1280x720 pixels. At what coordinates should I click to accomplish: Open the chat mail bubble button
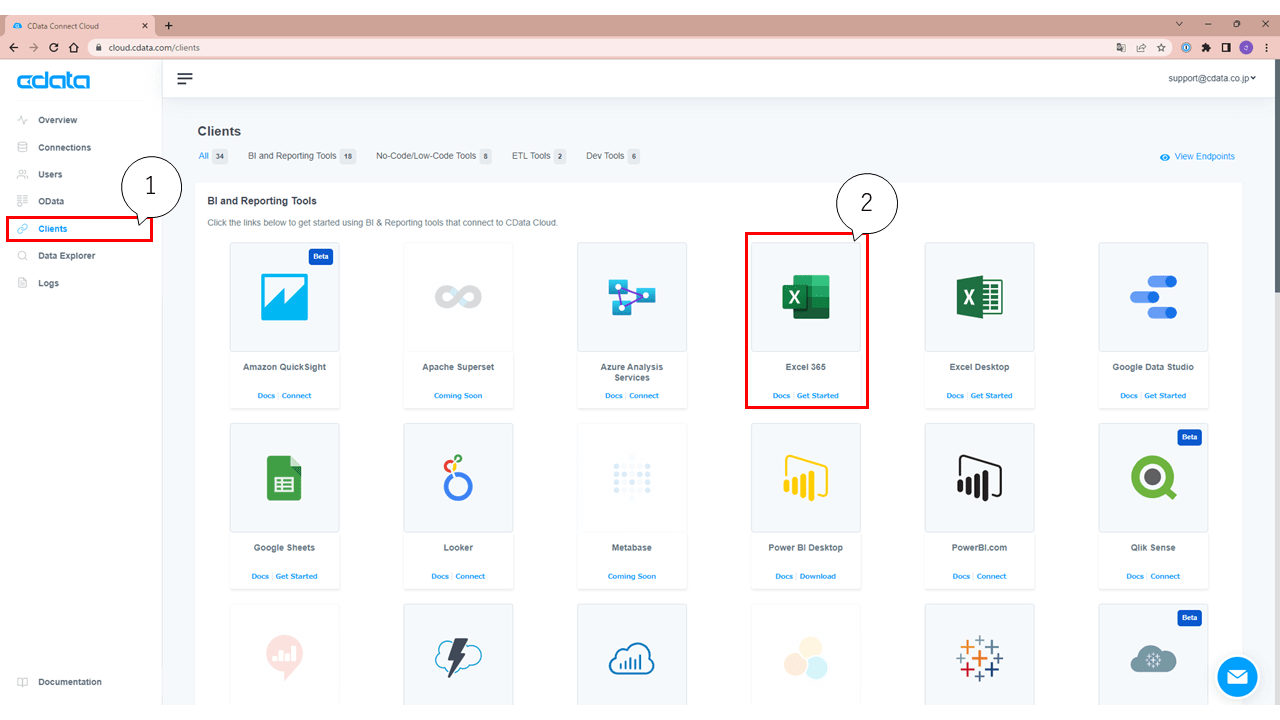tap(1237, 677)
